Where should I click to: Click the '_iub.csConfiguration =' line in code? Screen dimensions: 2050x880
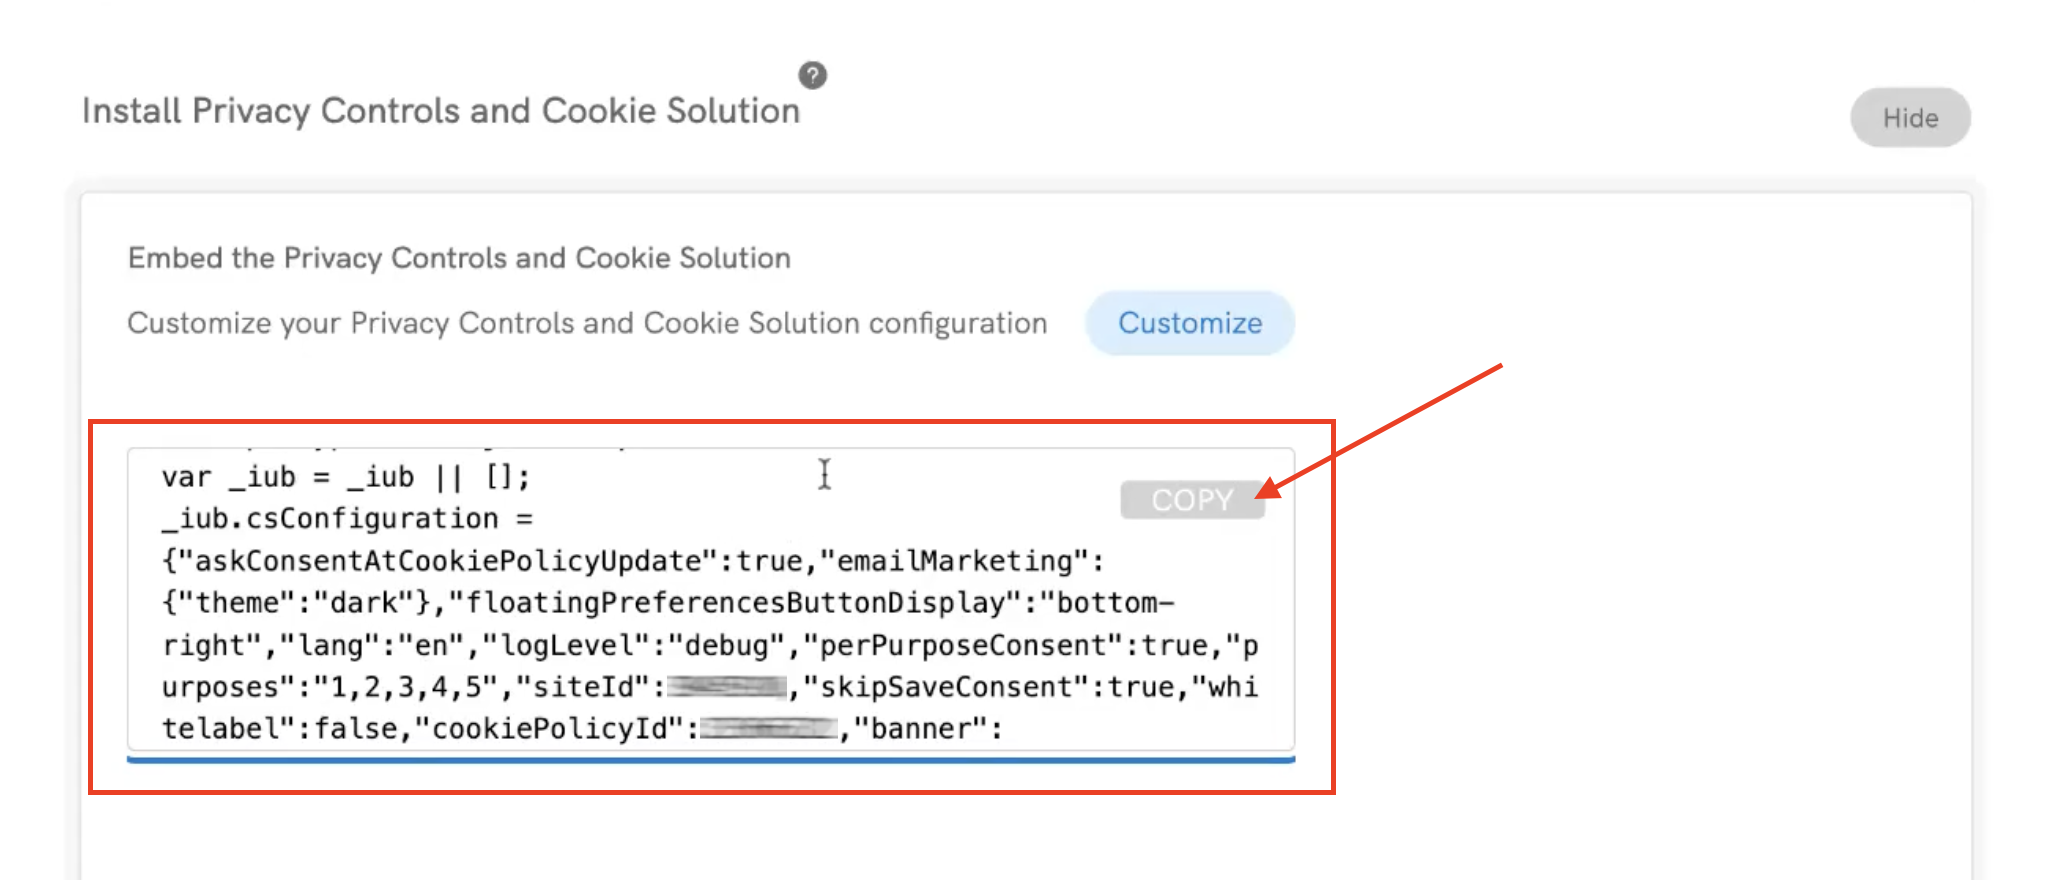point(347,519)
